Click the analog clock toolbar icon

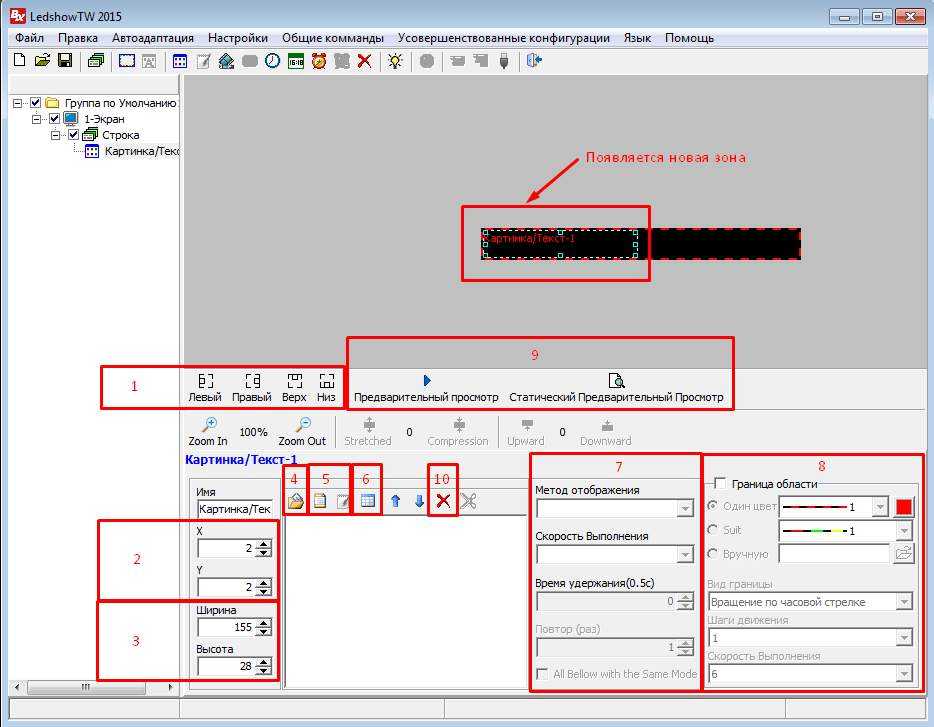coord(272,61)
